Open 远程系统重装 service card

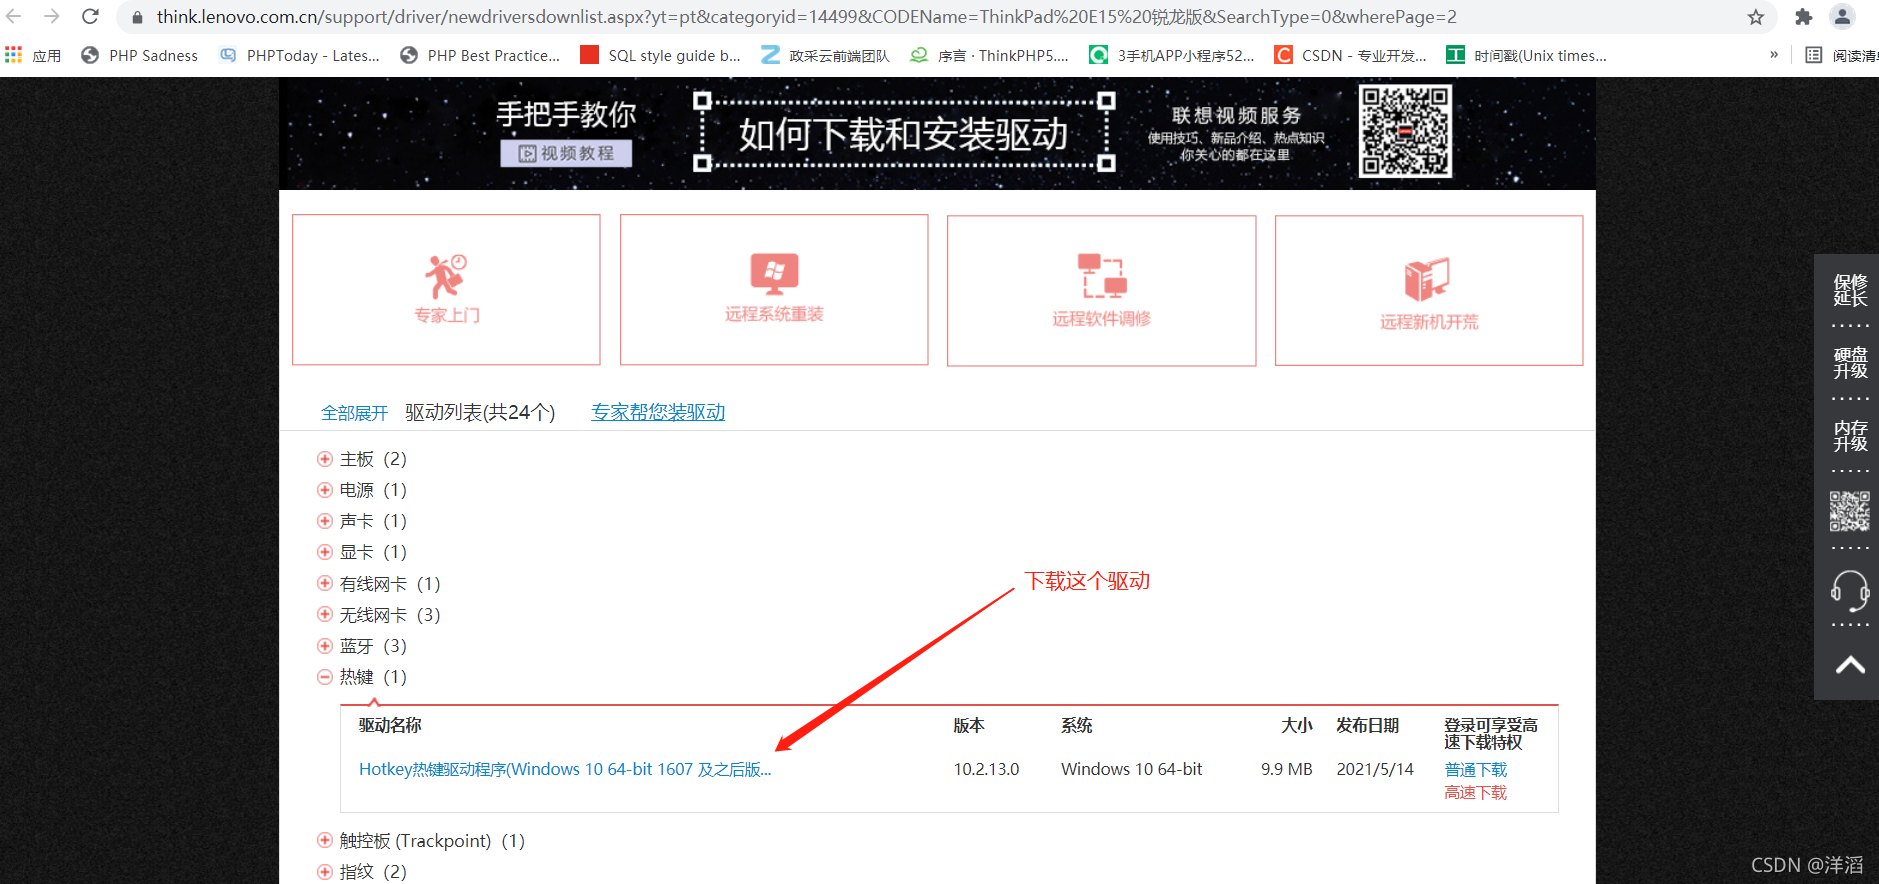(x=774, y=289)
